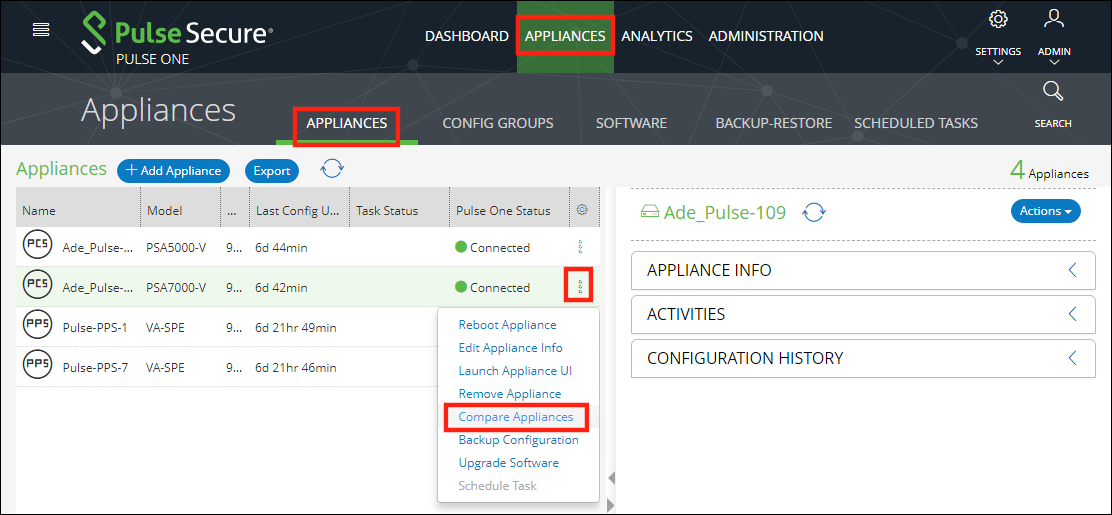The height and width of the screenshot is (515, 1112).
Task: Open the hamburger navigation menu
Action: (x=41, y=30)
